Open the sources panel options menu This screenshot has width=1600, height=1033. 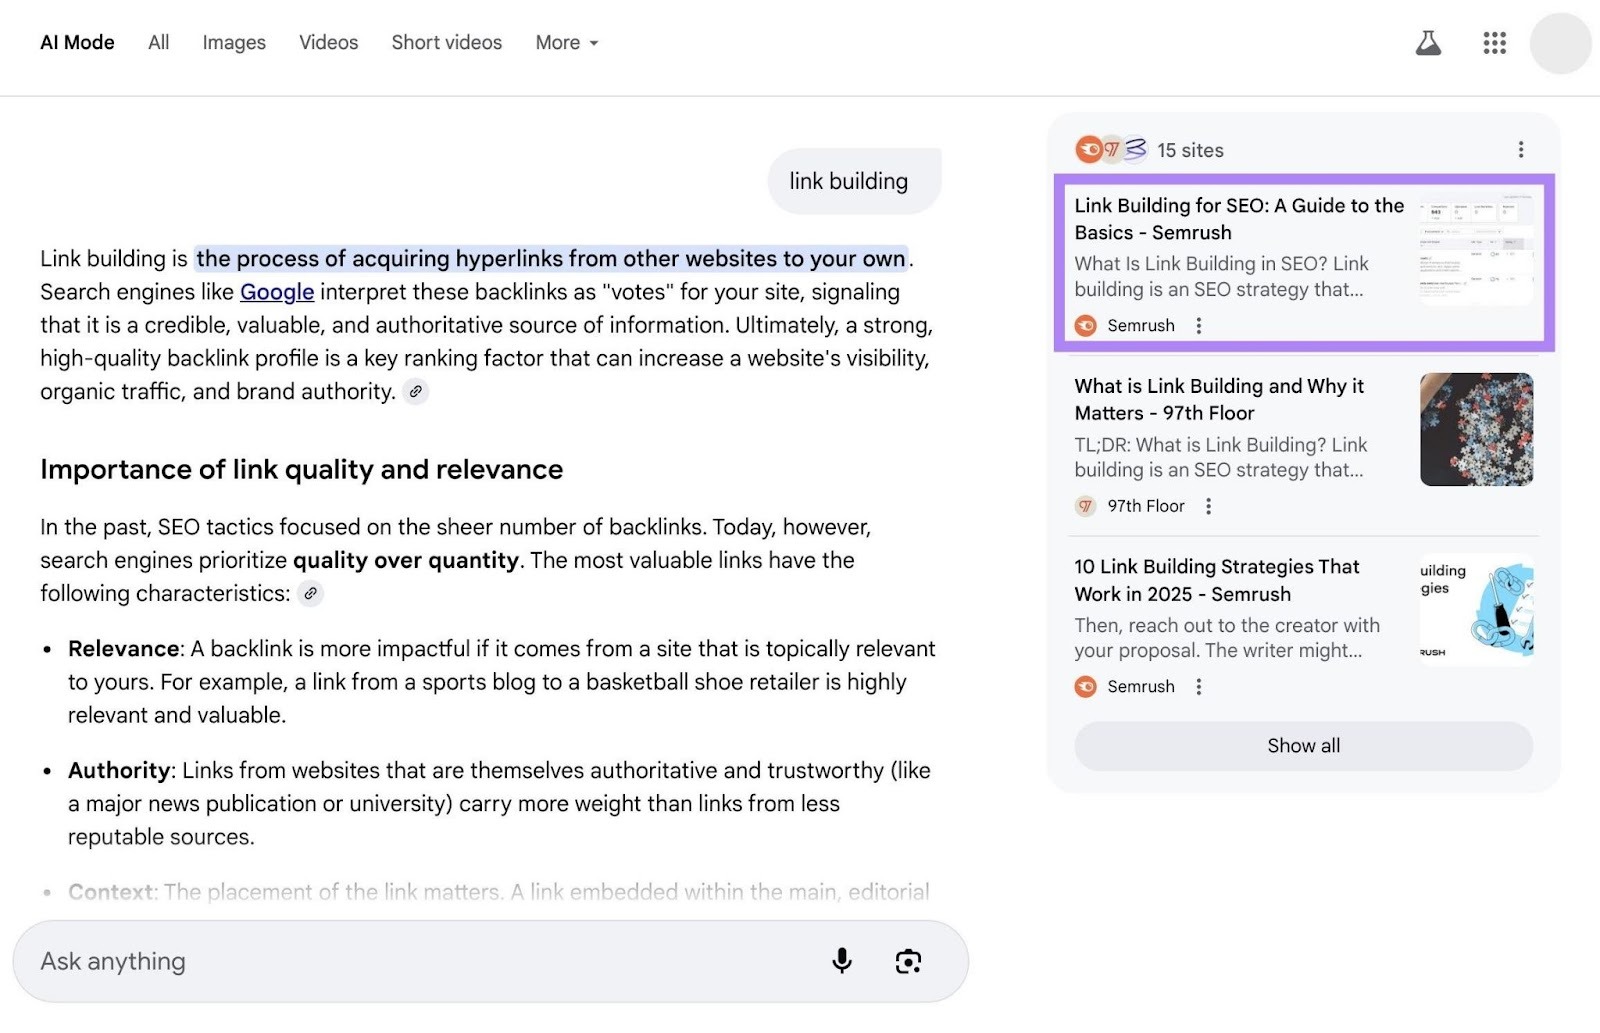pos(1521,148)
